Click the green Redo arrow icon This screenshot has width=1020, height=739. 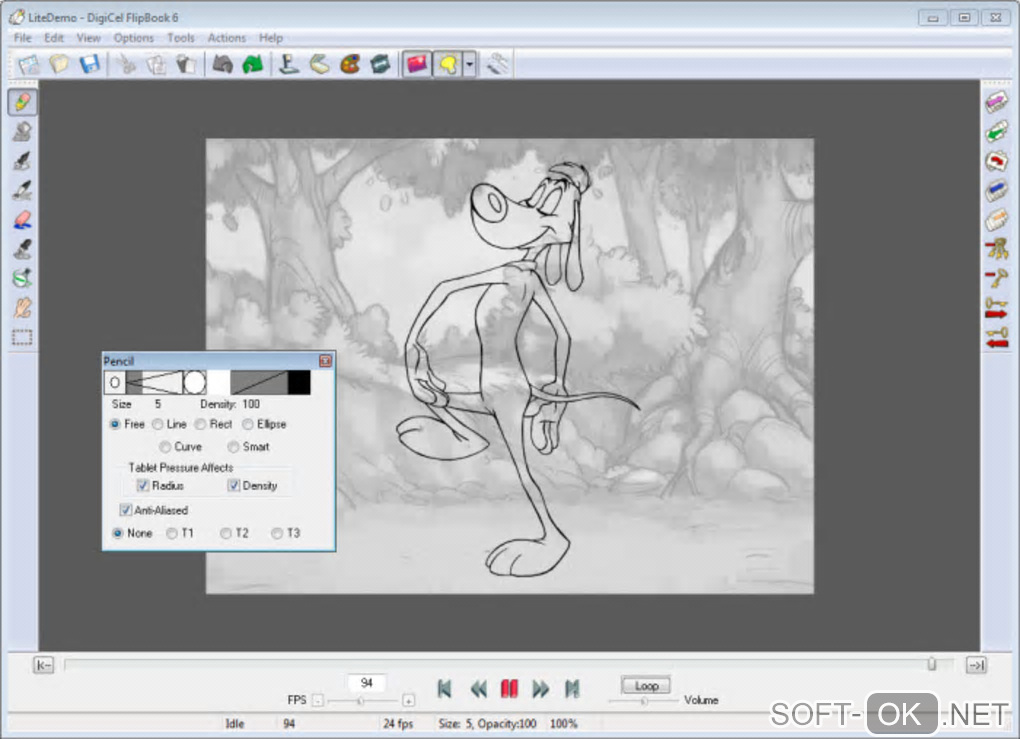click(252, 64)
